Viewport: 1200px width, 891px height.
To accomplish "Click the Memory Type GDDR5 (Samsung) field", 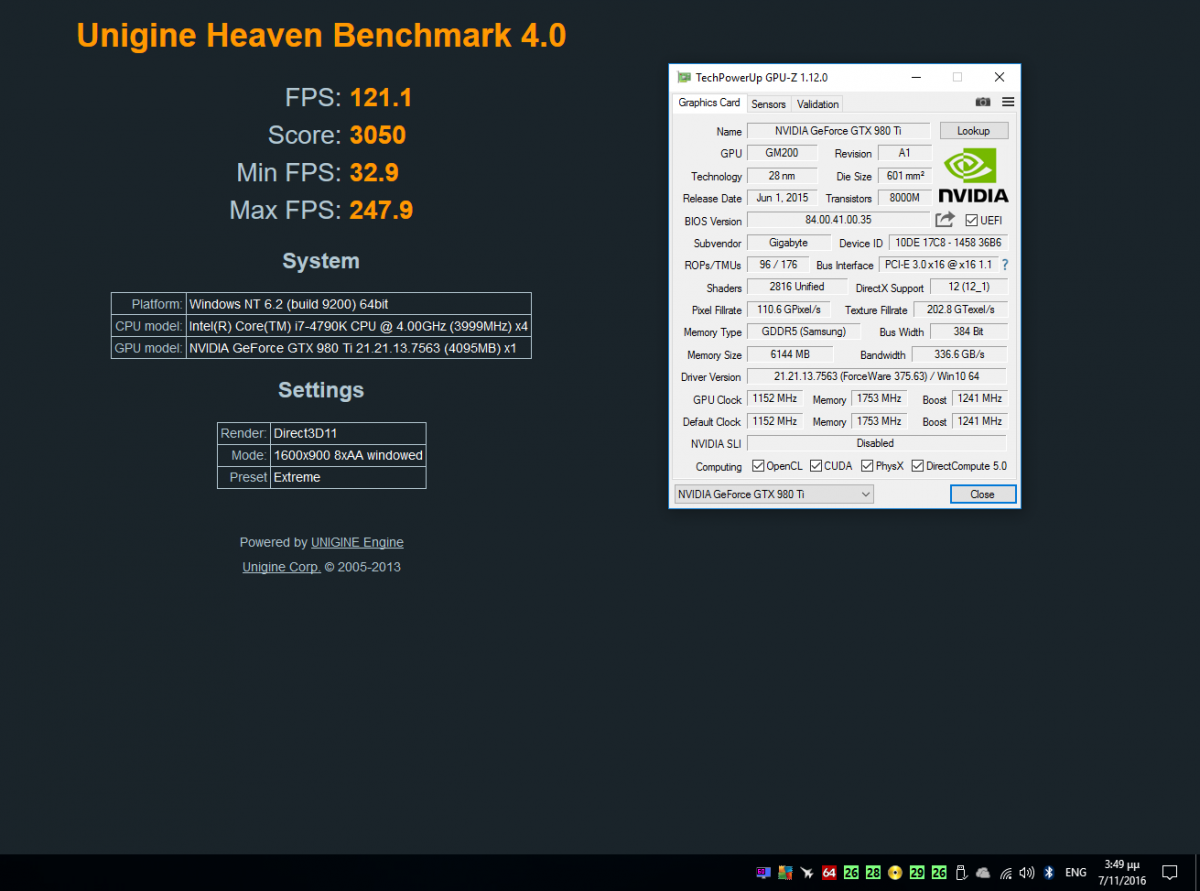I will pos(803,332).
